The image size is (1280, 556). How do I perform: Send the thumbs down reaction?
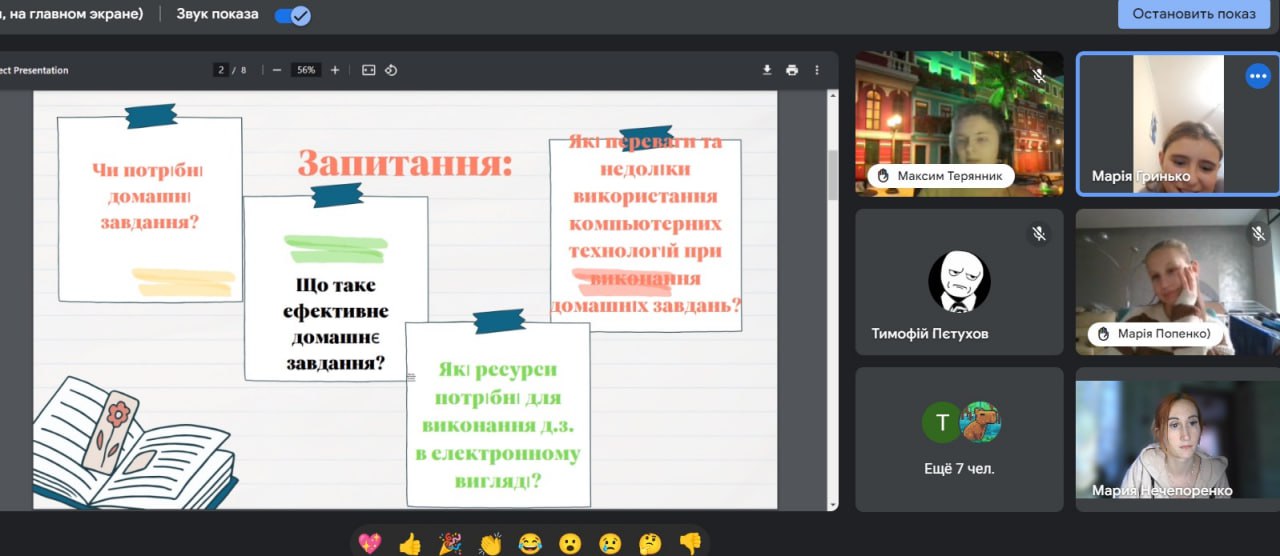[690, 543]
